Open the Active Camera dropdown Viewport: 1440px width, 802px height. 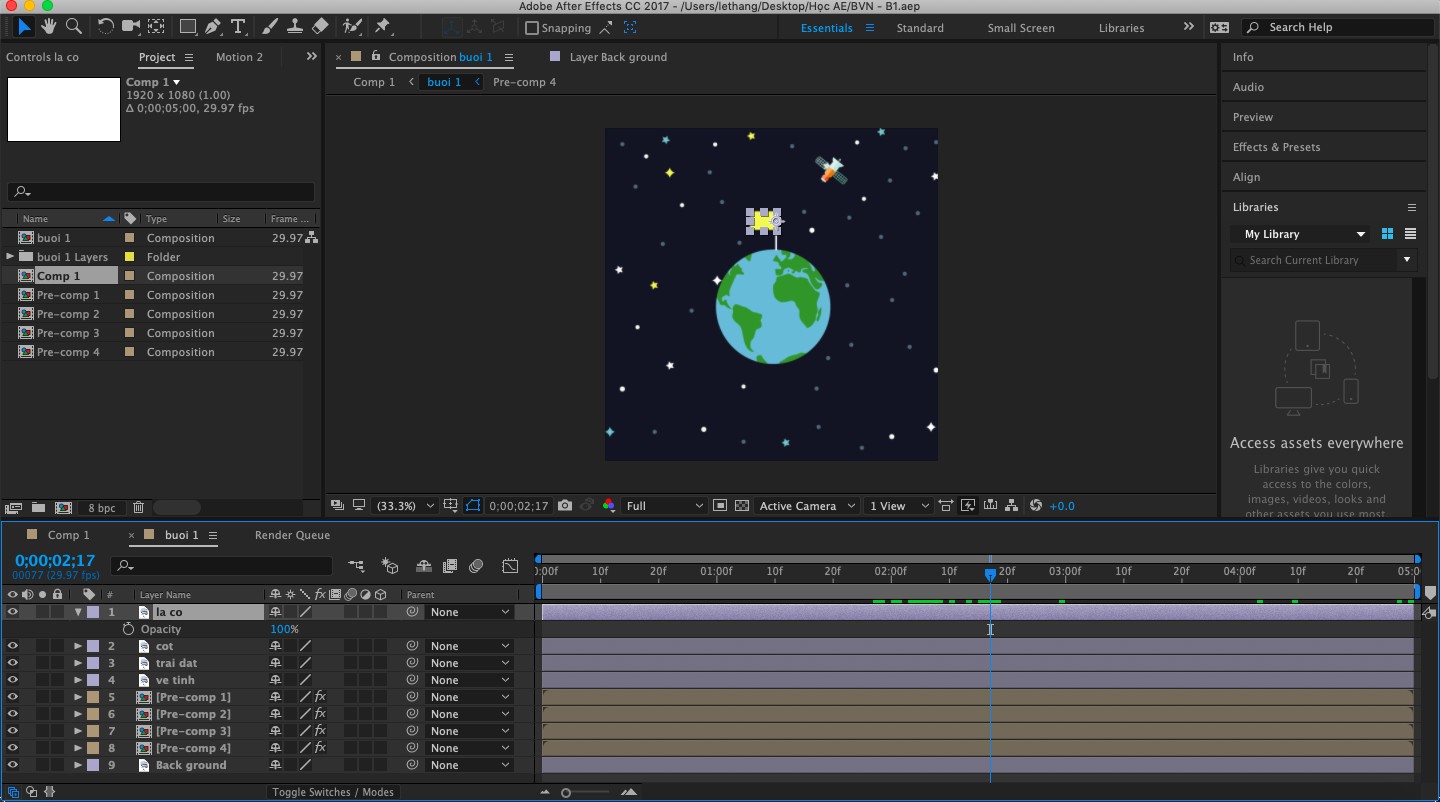click(x=807, y=506)
